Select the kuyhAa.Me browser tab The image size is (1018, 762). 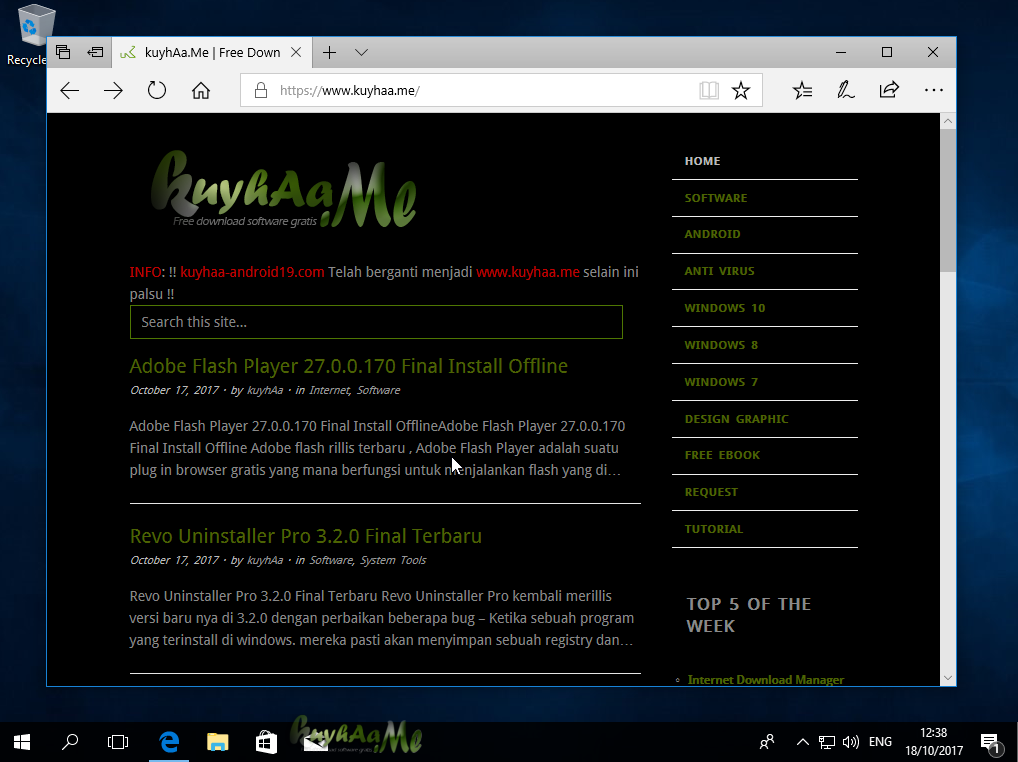212,53
